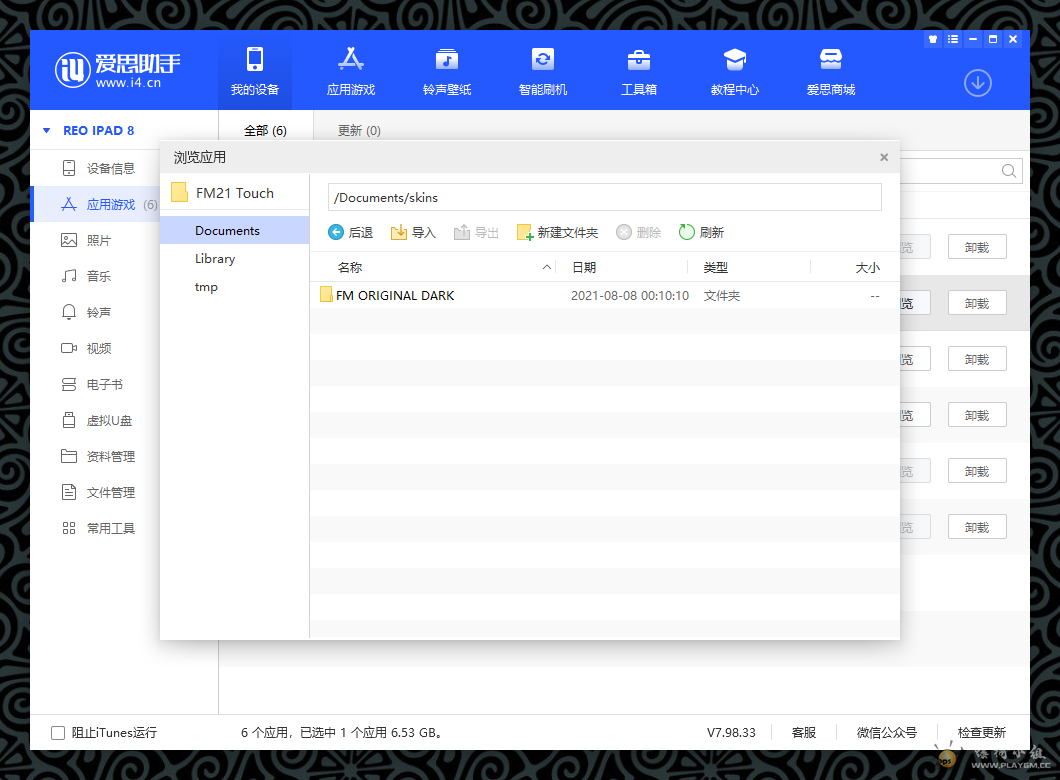Refresh the file list with 刷新
1060x780 pixels.
click(x=701, y=232)
